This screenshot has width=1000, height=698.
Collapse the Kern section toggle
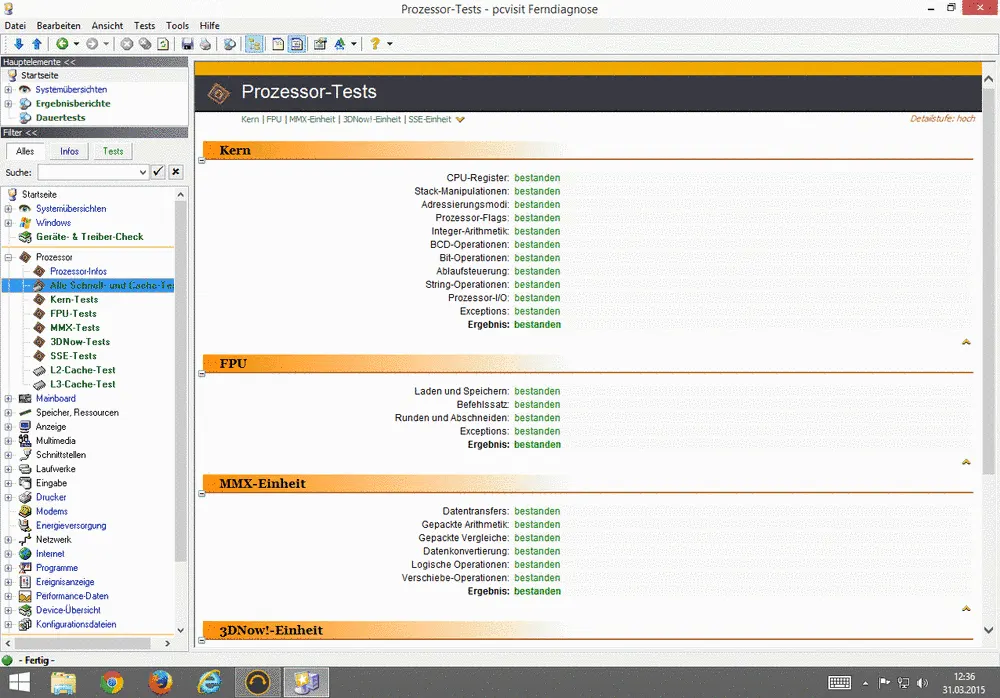[202, 161]
